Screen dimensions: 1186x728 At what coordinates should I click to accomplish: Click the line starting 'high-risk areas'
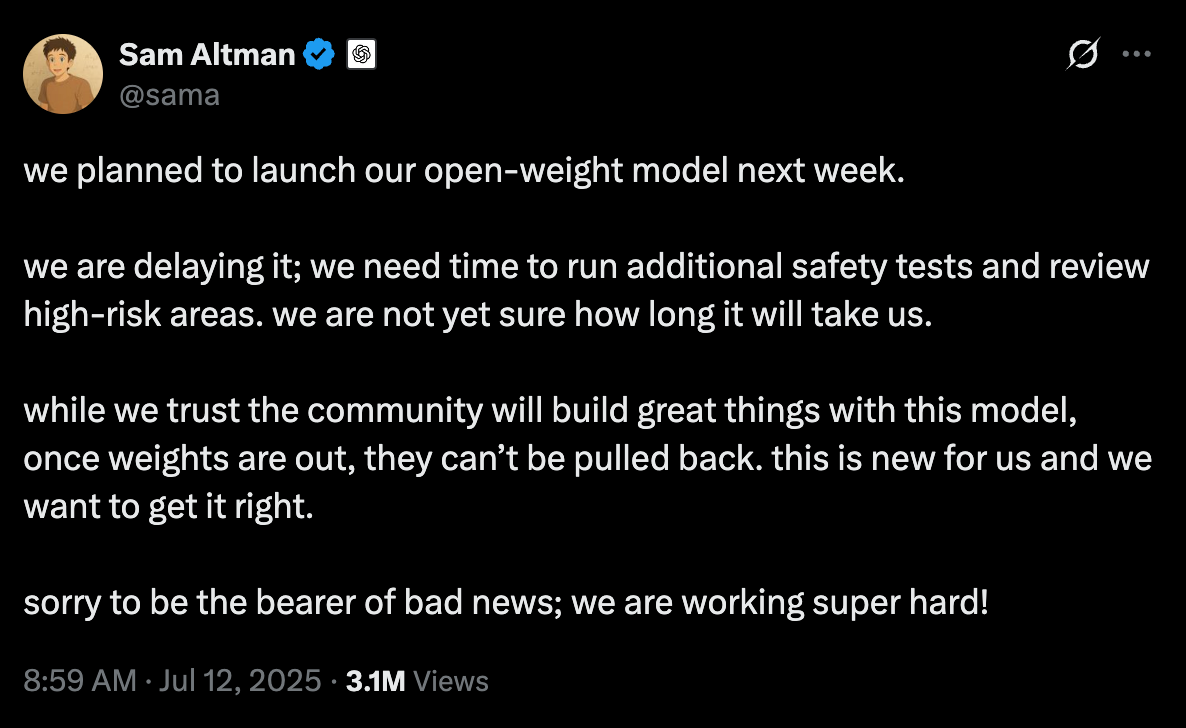[478, 315]
